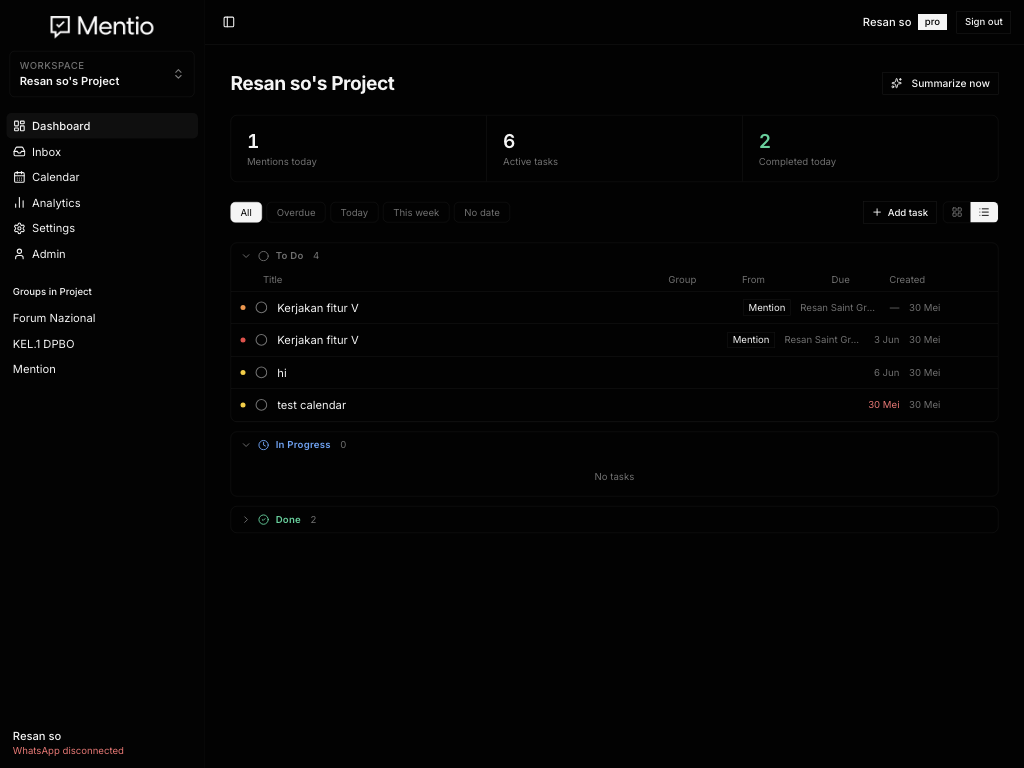
Task: Click the orange priority dot on first Kerjakan fitur V
Action: (x=243, y=308)
